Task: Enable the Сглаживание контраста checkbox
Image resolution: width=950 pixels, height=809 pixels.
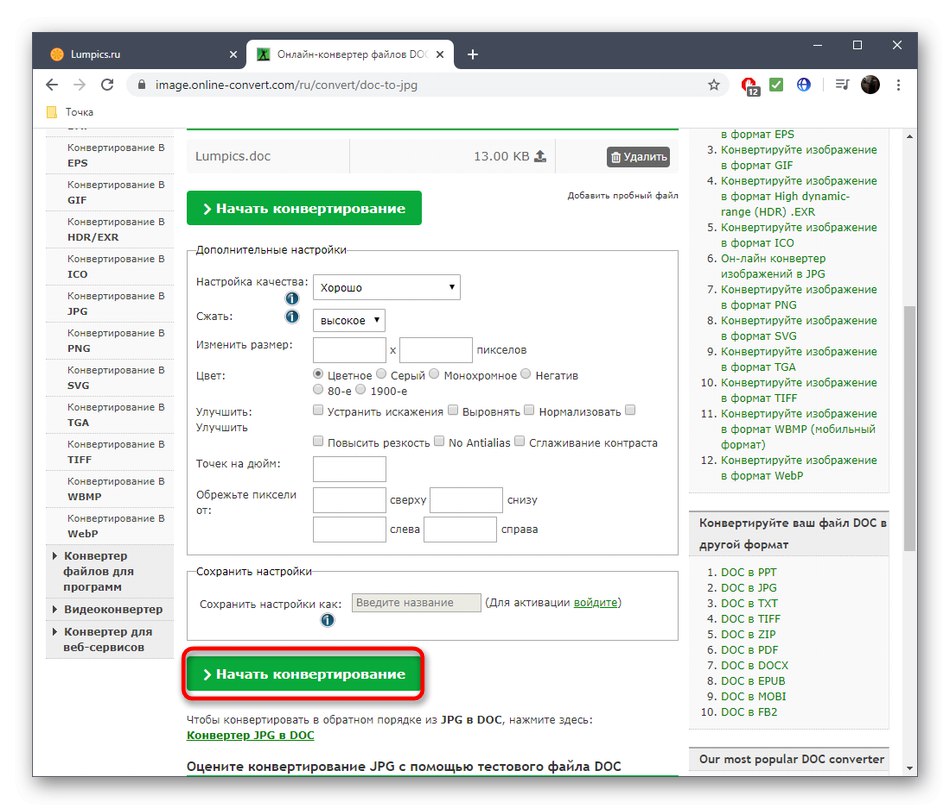Action: 520,441
